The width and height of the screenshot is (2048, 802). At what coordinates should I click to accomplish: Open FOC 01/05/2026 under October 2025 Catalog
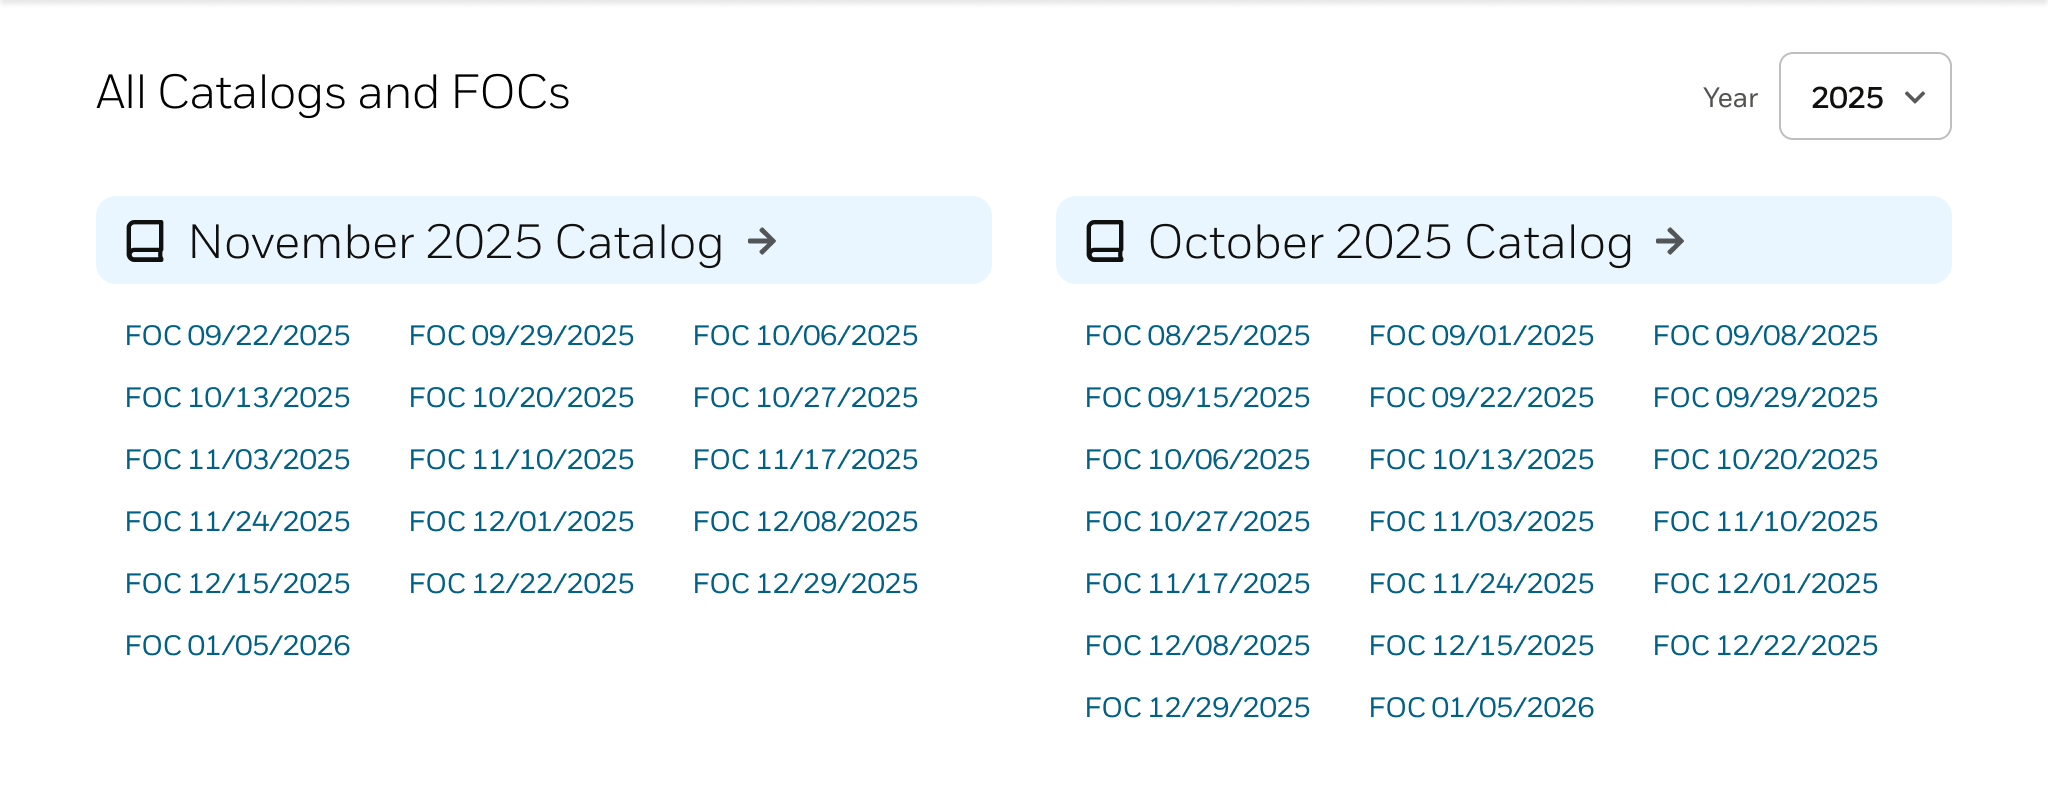[x=1481, y=708]
